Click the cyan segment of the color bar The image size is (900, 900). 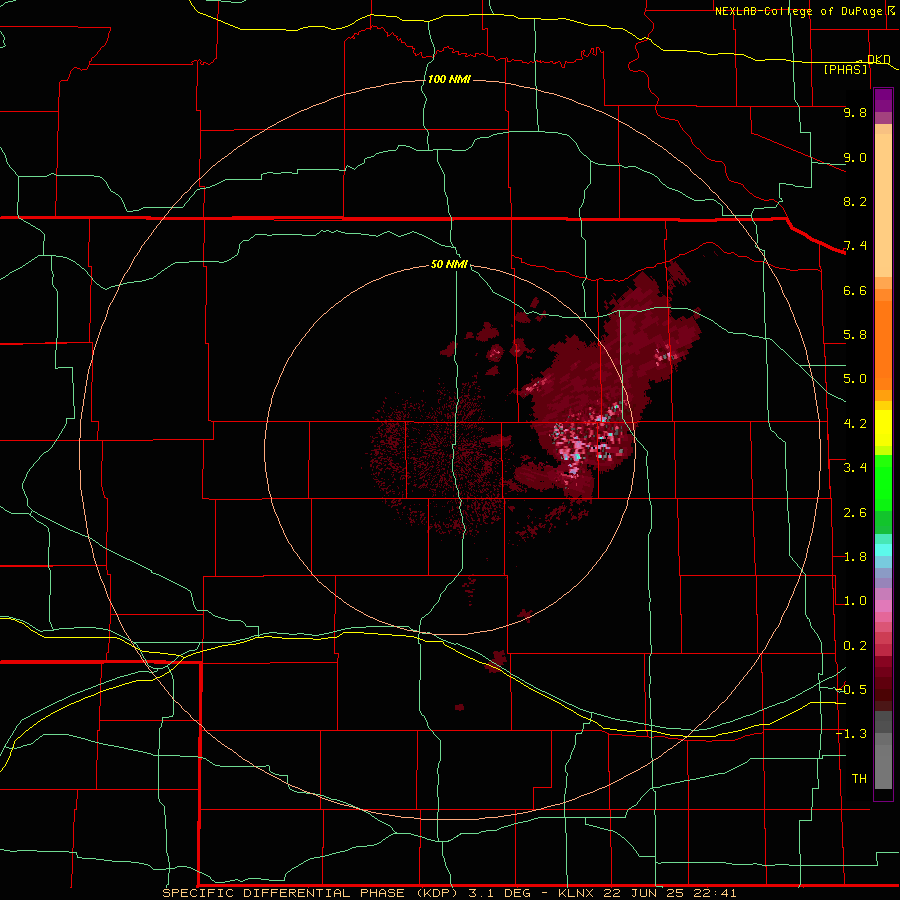point(883,550)
